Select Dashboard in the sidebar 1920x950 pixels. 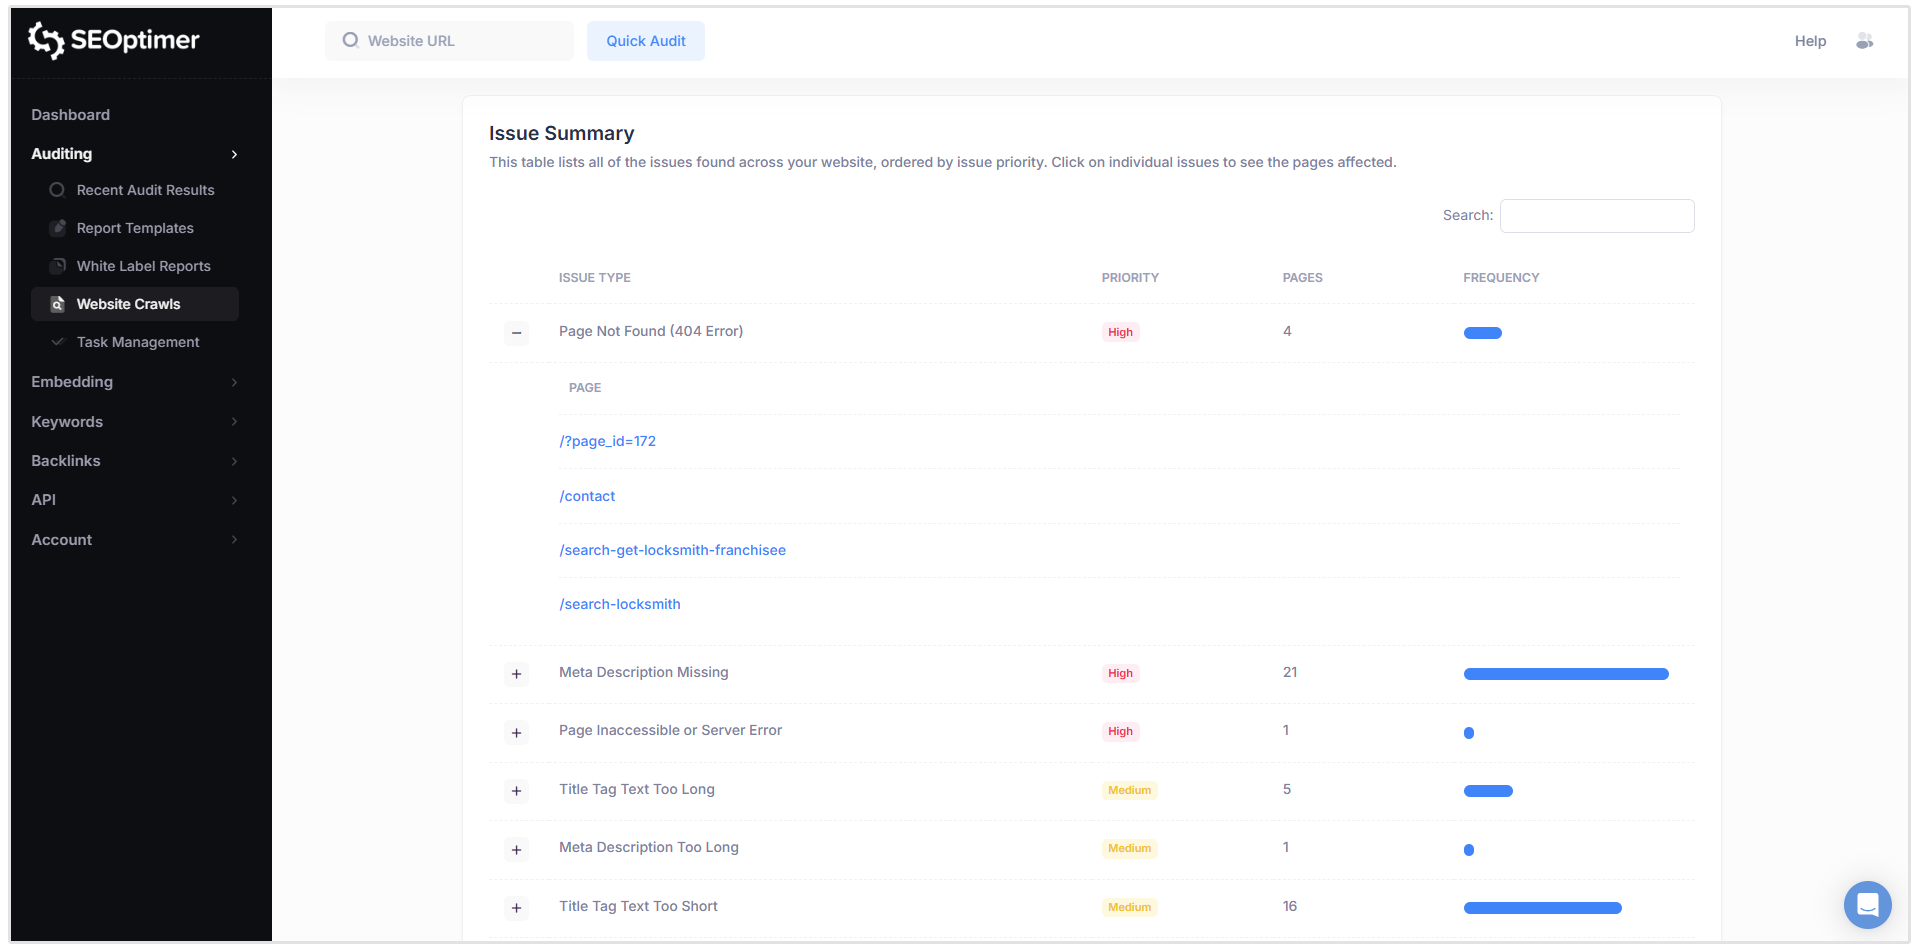[70, 115]
